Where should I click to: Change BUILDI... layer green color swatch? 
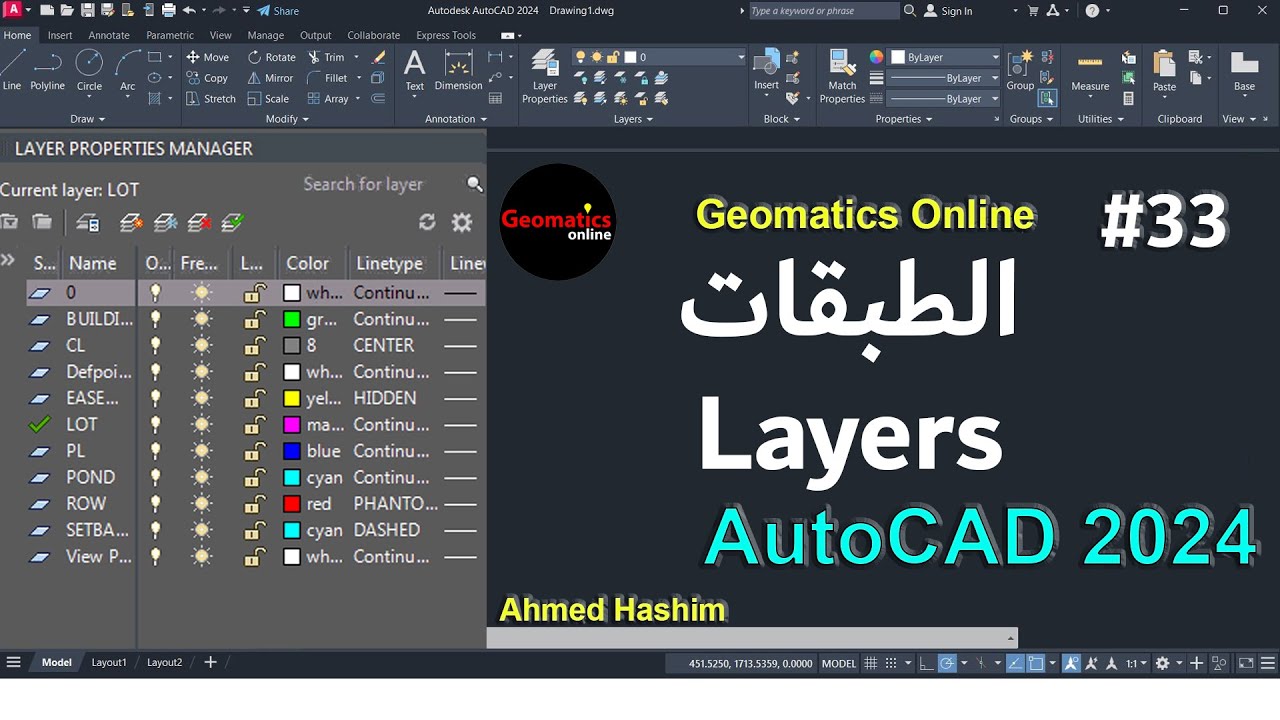click(291, 320)
